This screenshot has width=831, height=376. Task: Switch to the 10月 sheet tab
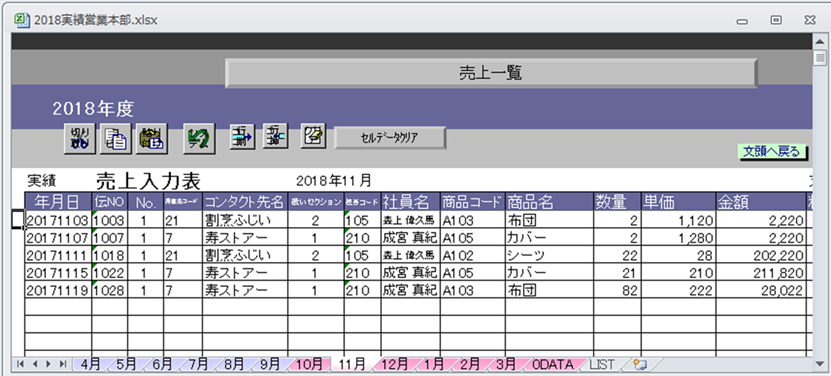[x=309, y=364]
